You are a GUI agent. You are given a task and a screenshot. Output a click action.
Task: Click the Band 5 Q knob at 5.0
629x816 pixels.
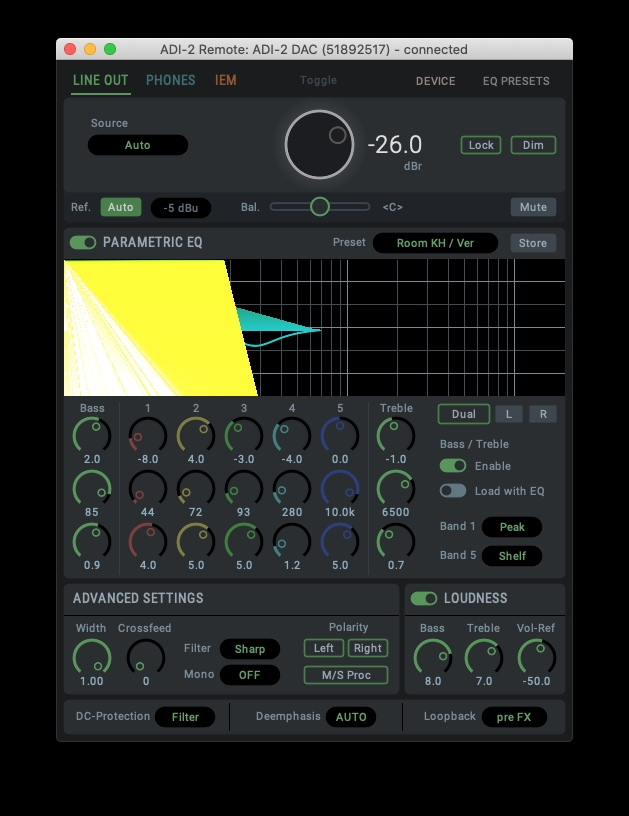(x=340, y=541)
